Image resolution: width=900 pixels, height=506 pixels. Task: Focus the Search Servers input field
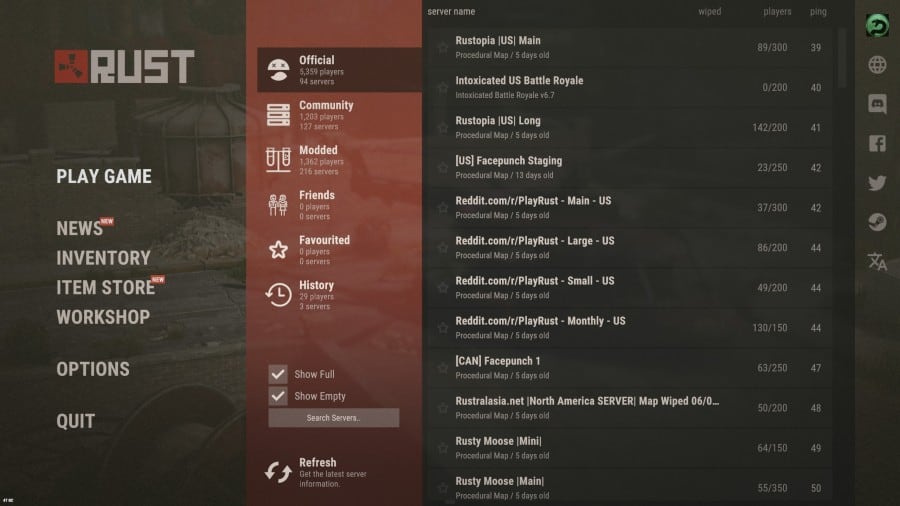(x=333, y=418)
